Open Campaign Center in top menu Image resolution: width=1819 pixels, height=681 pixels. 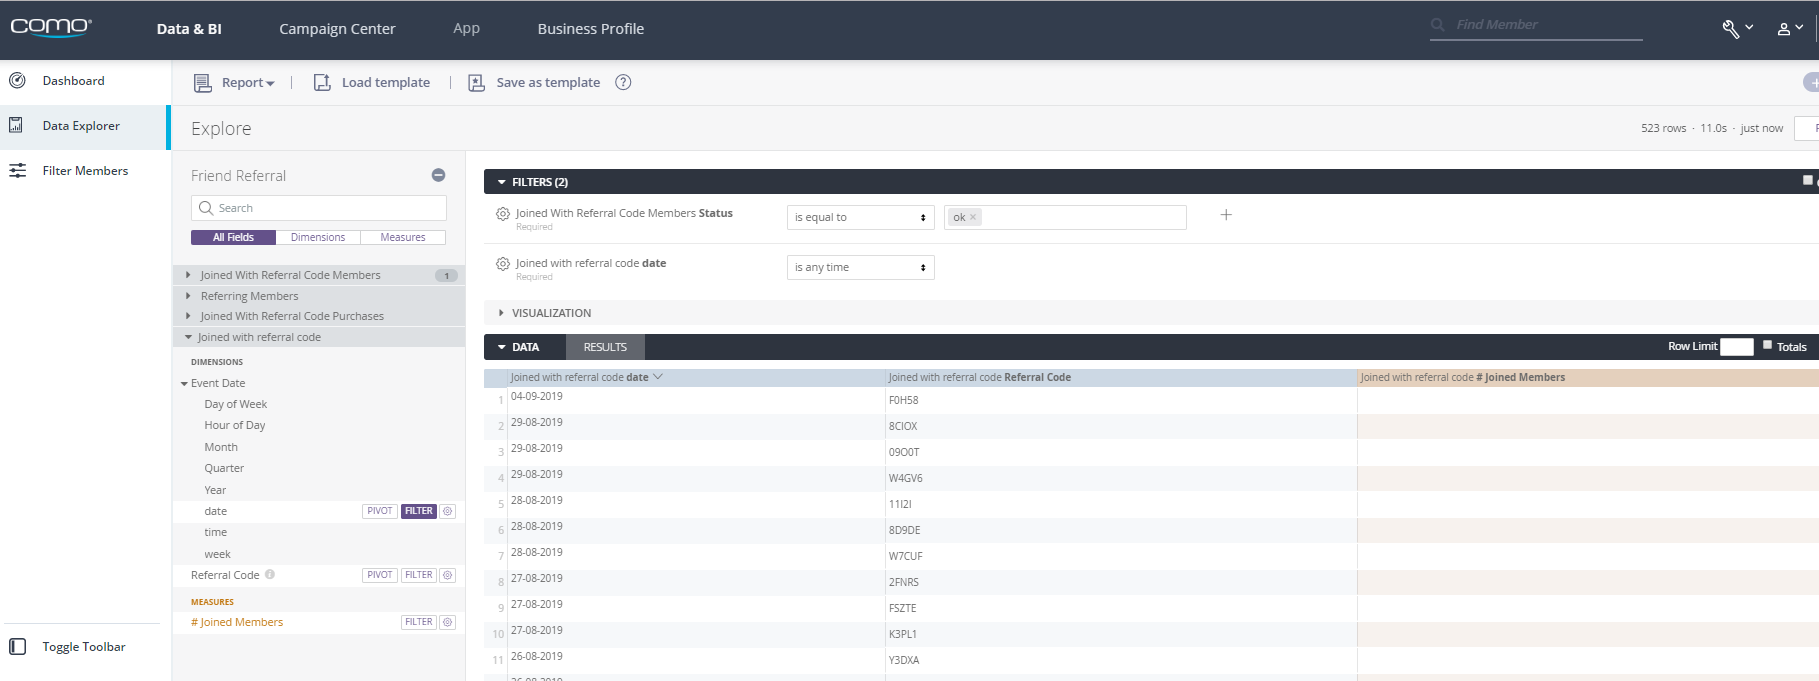pos(337,29)
